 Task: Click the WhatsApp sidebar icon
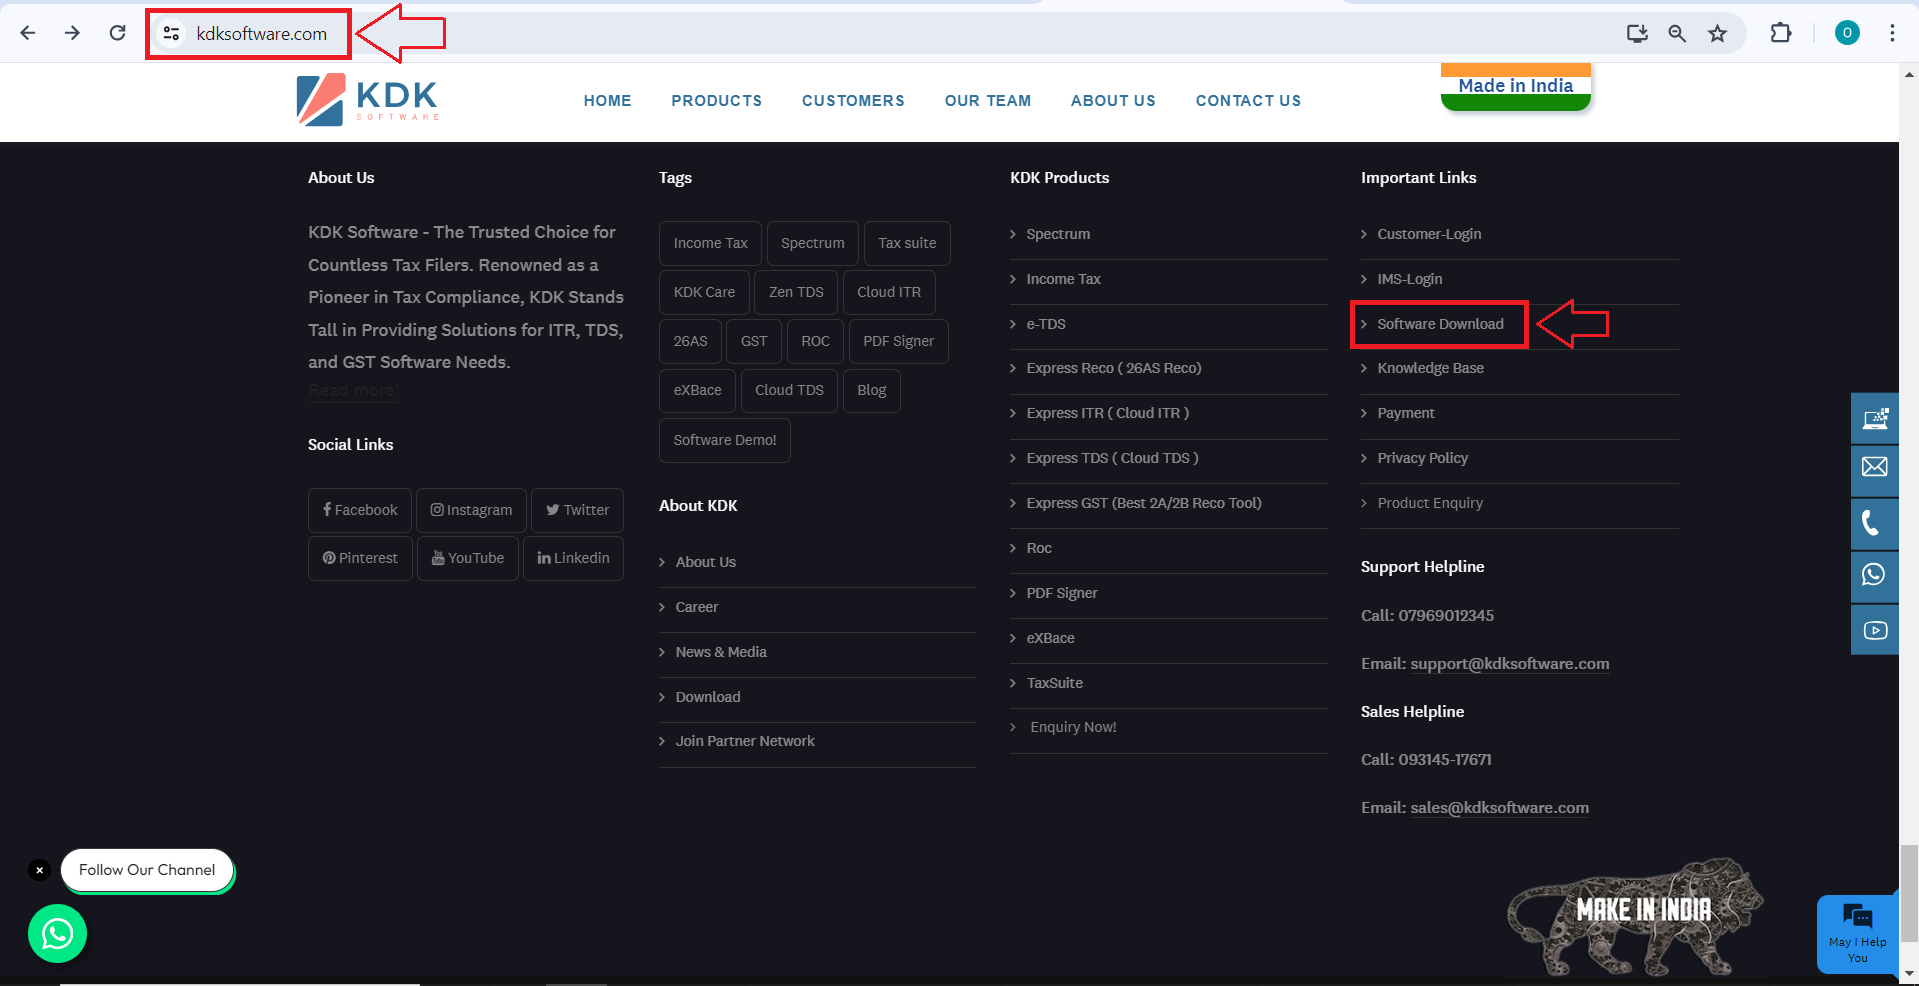coord(1875,575)
